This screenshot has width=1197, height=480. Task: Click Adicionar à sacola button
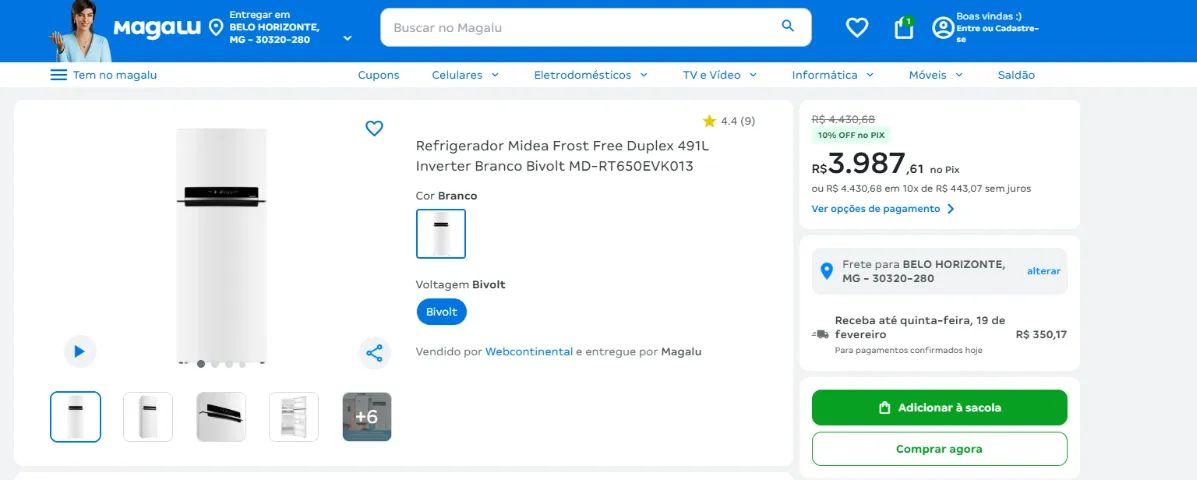coord(940,408)
